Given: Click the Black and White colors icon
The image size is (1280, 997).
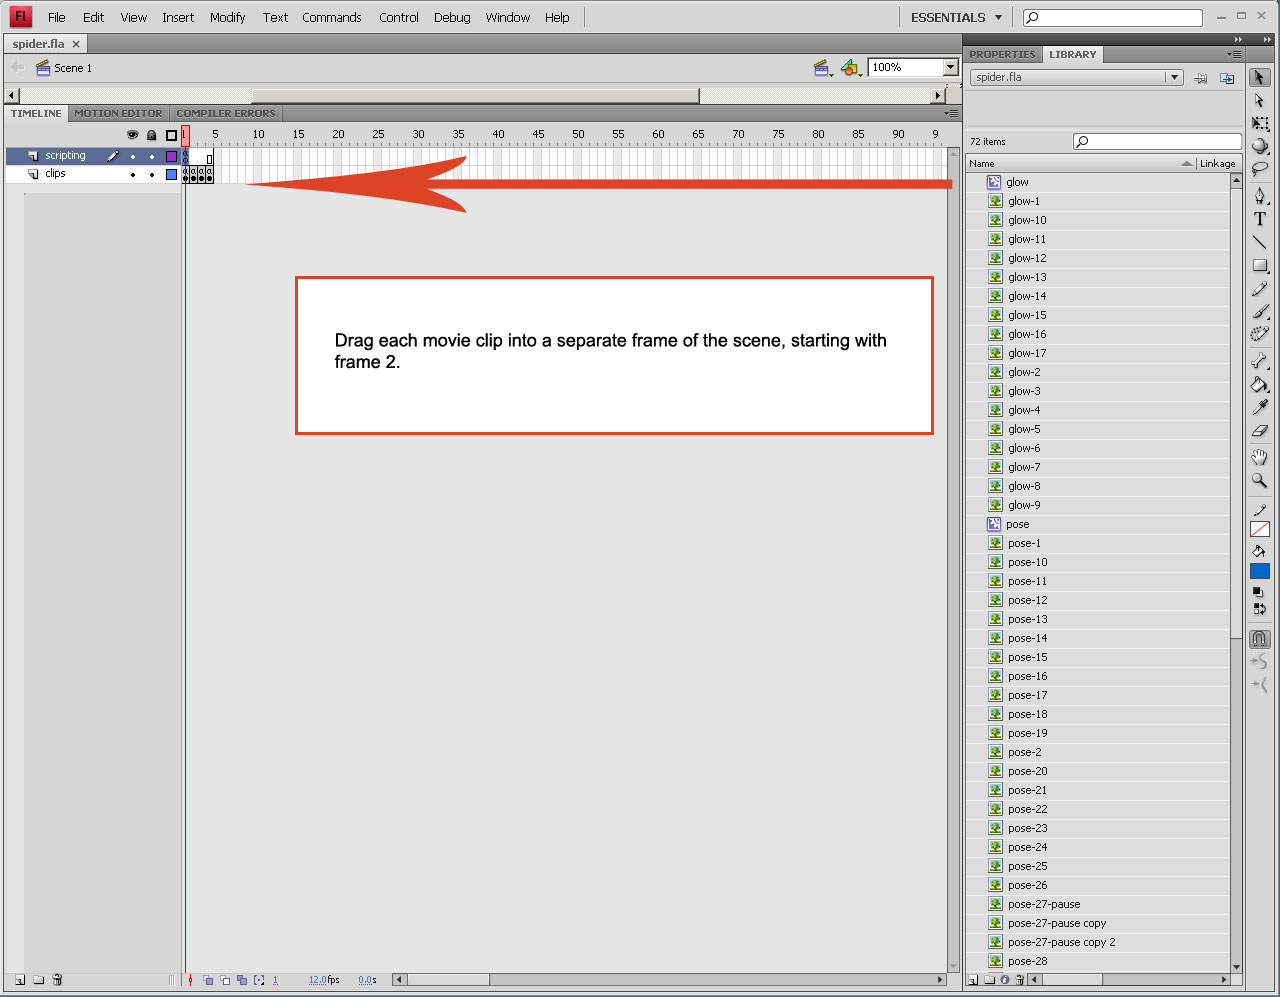Looking at the screenshot, I should (x=1258, y=592).
